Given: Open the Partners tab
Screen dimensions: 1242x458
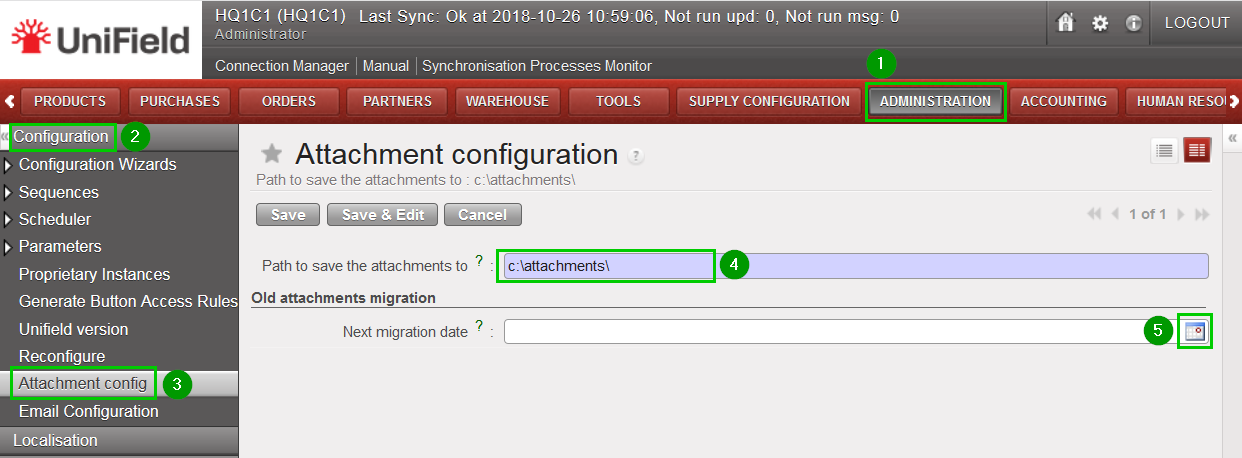Looking at the screenshot, I should [x=397, y=101].
